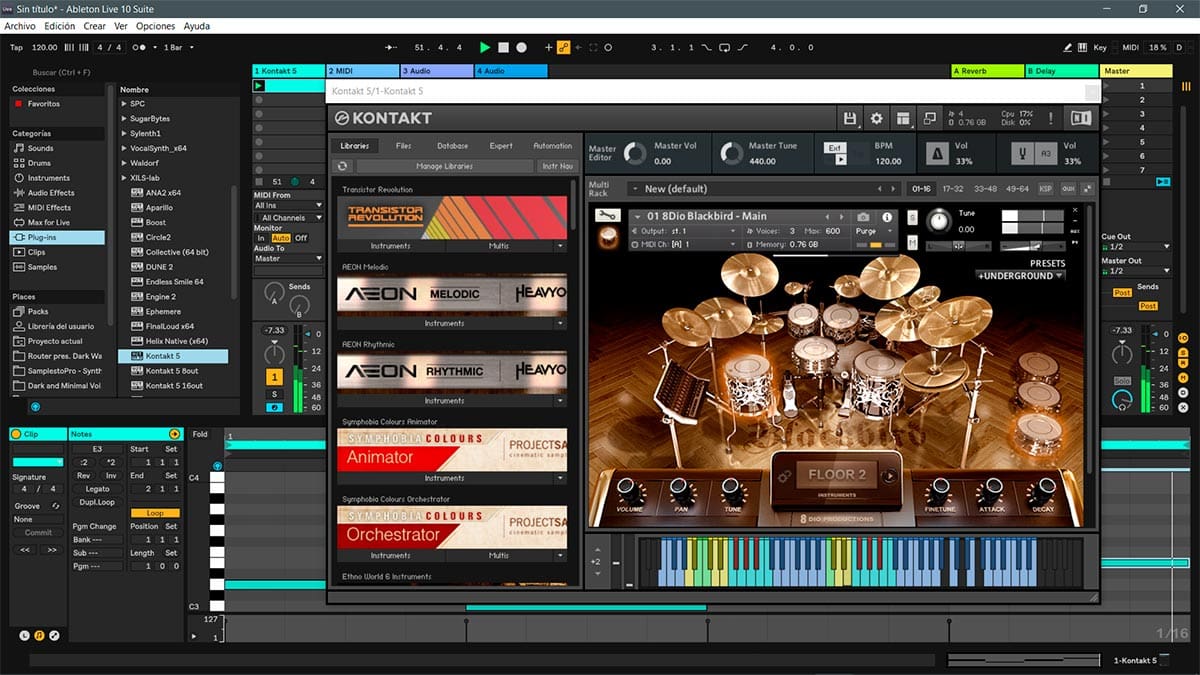Viewport: 1200px width, 675px height.
Task: Open Kontakt's save/load disk icon
Action: tap(850, 118)
